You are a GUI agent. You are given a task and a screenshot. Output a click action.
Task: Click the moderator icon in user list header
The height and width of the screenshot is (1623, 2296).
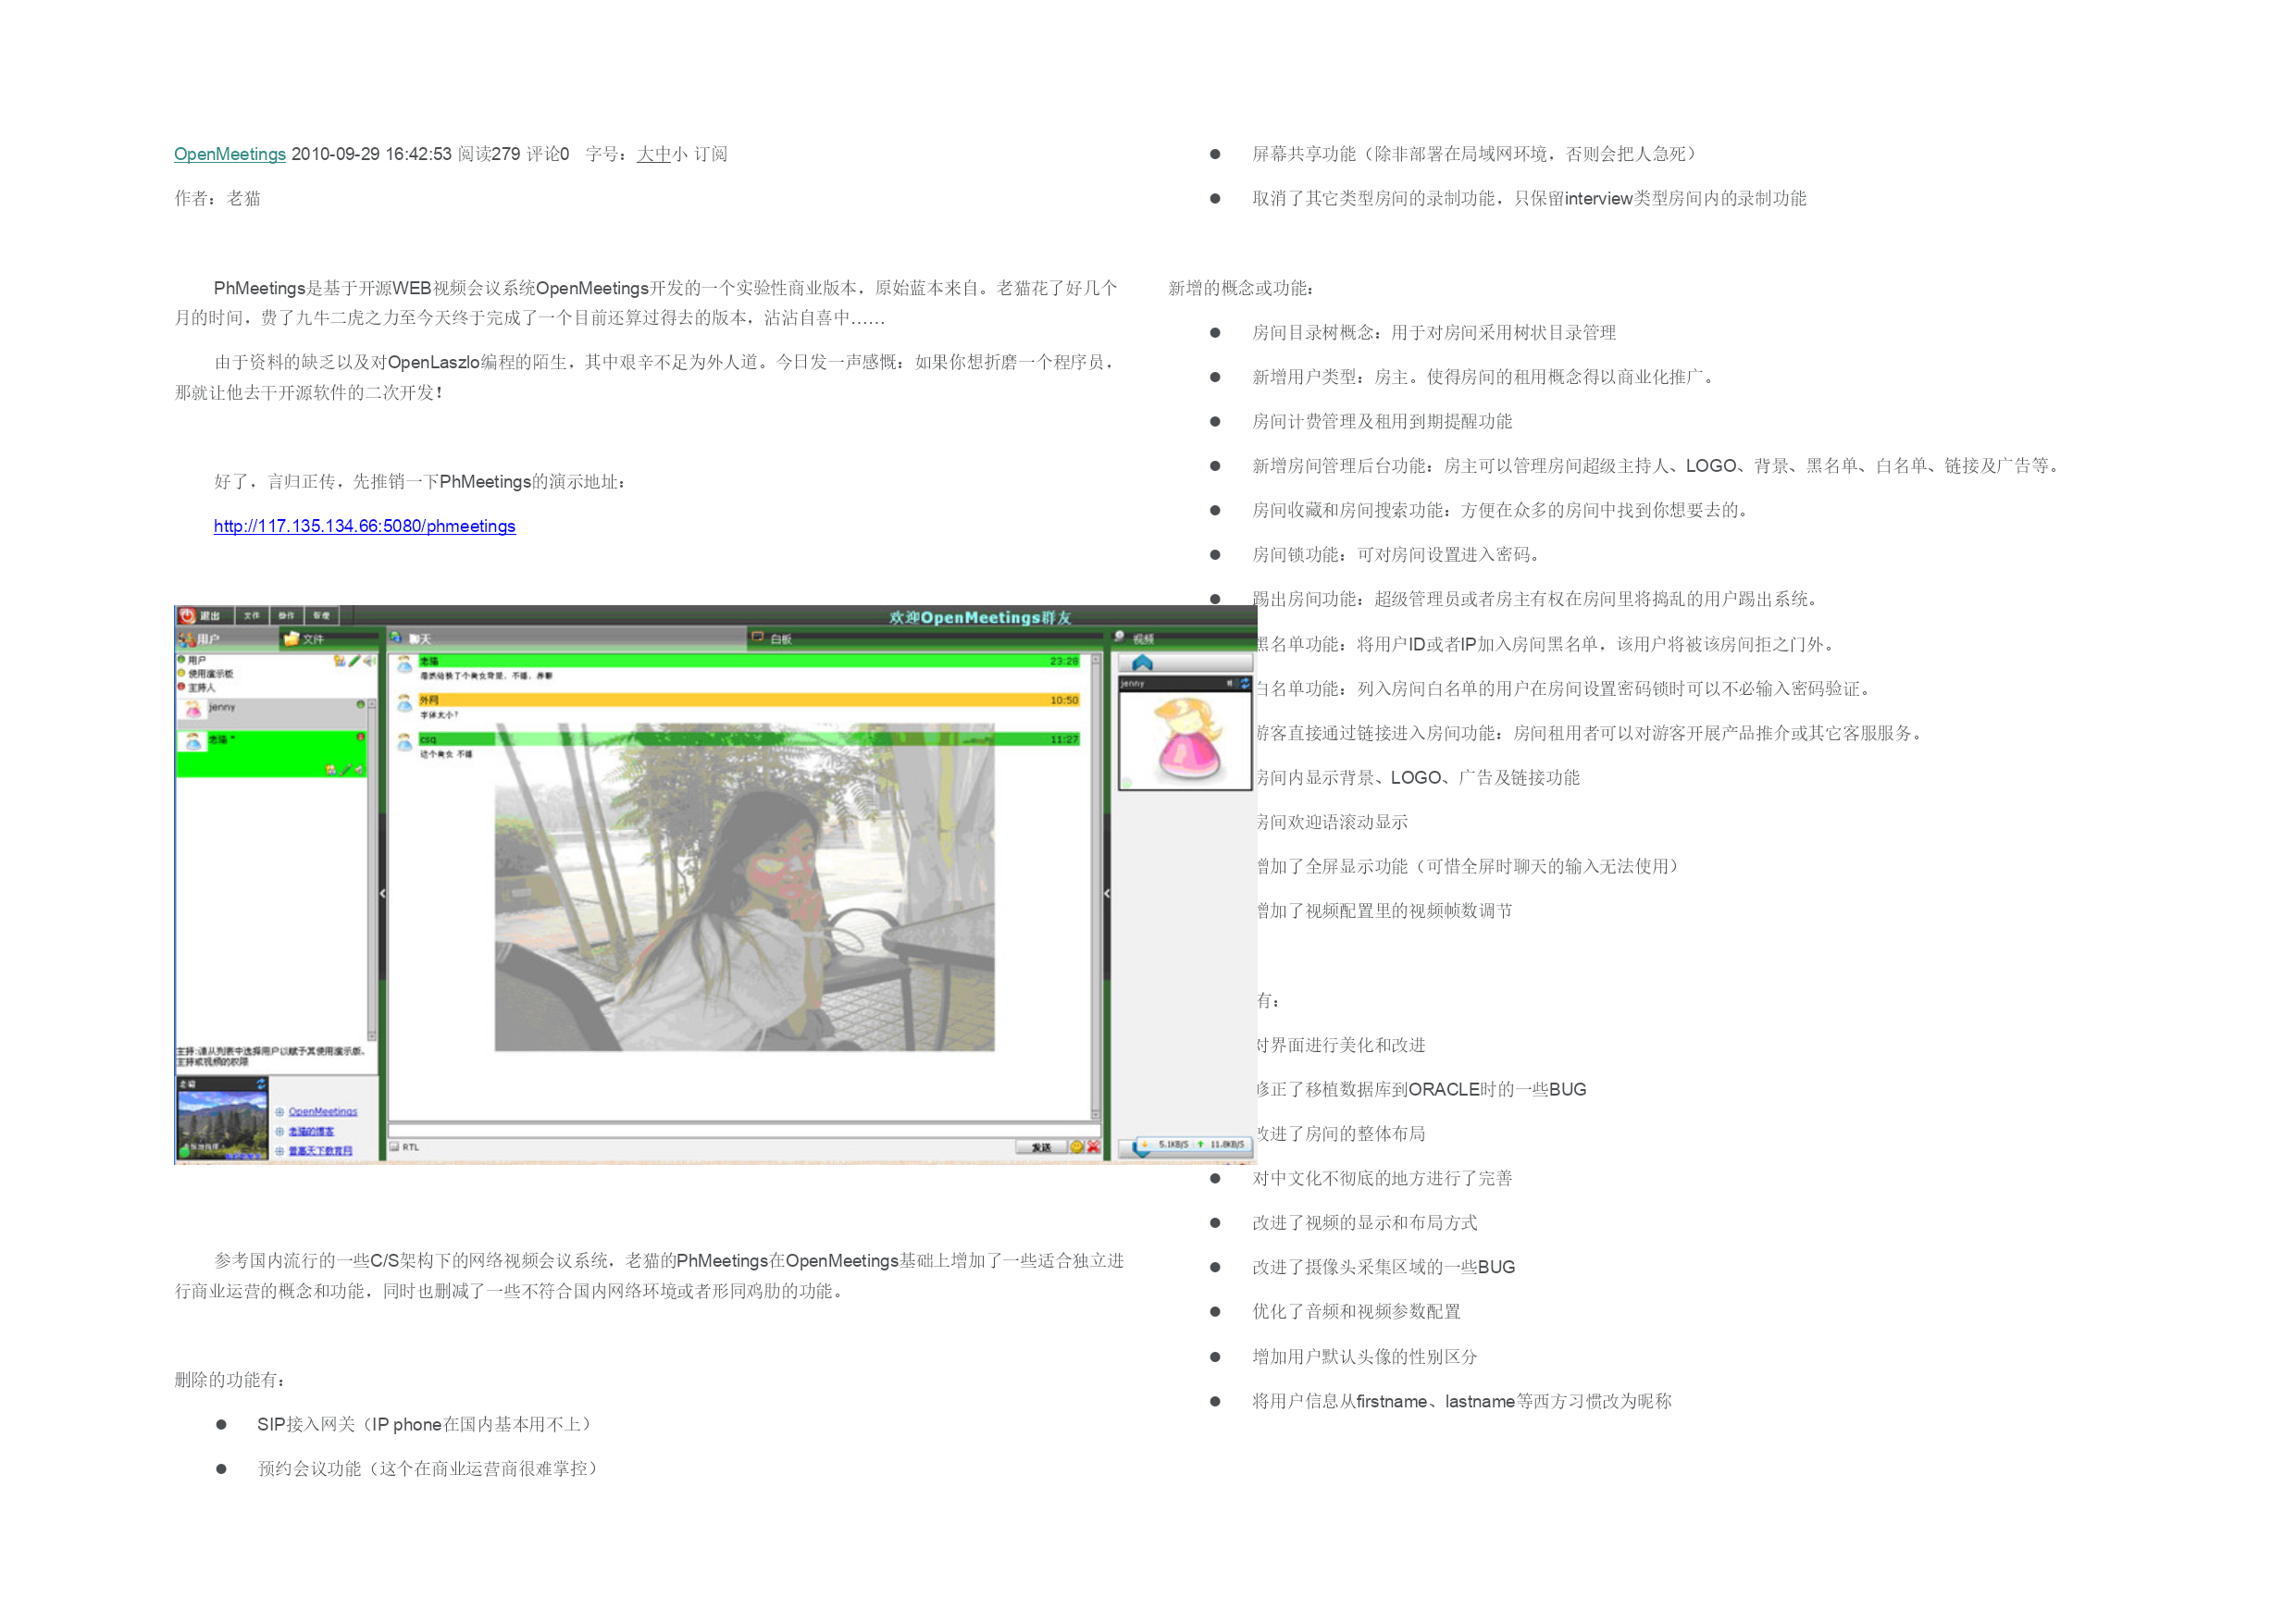(340, 661)
